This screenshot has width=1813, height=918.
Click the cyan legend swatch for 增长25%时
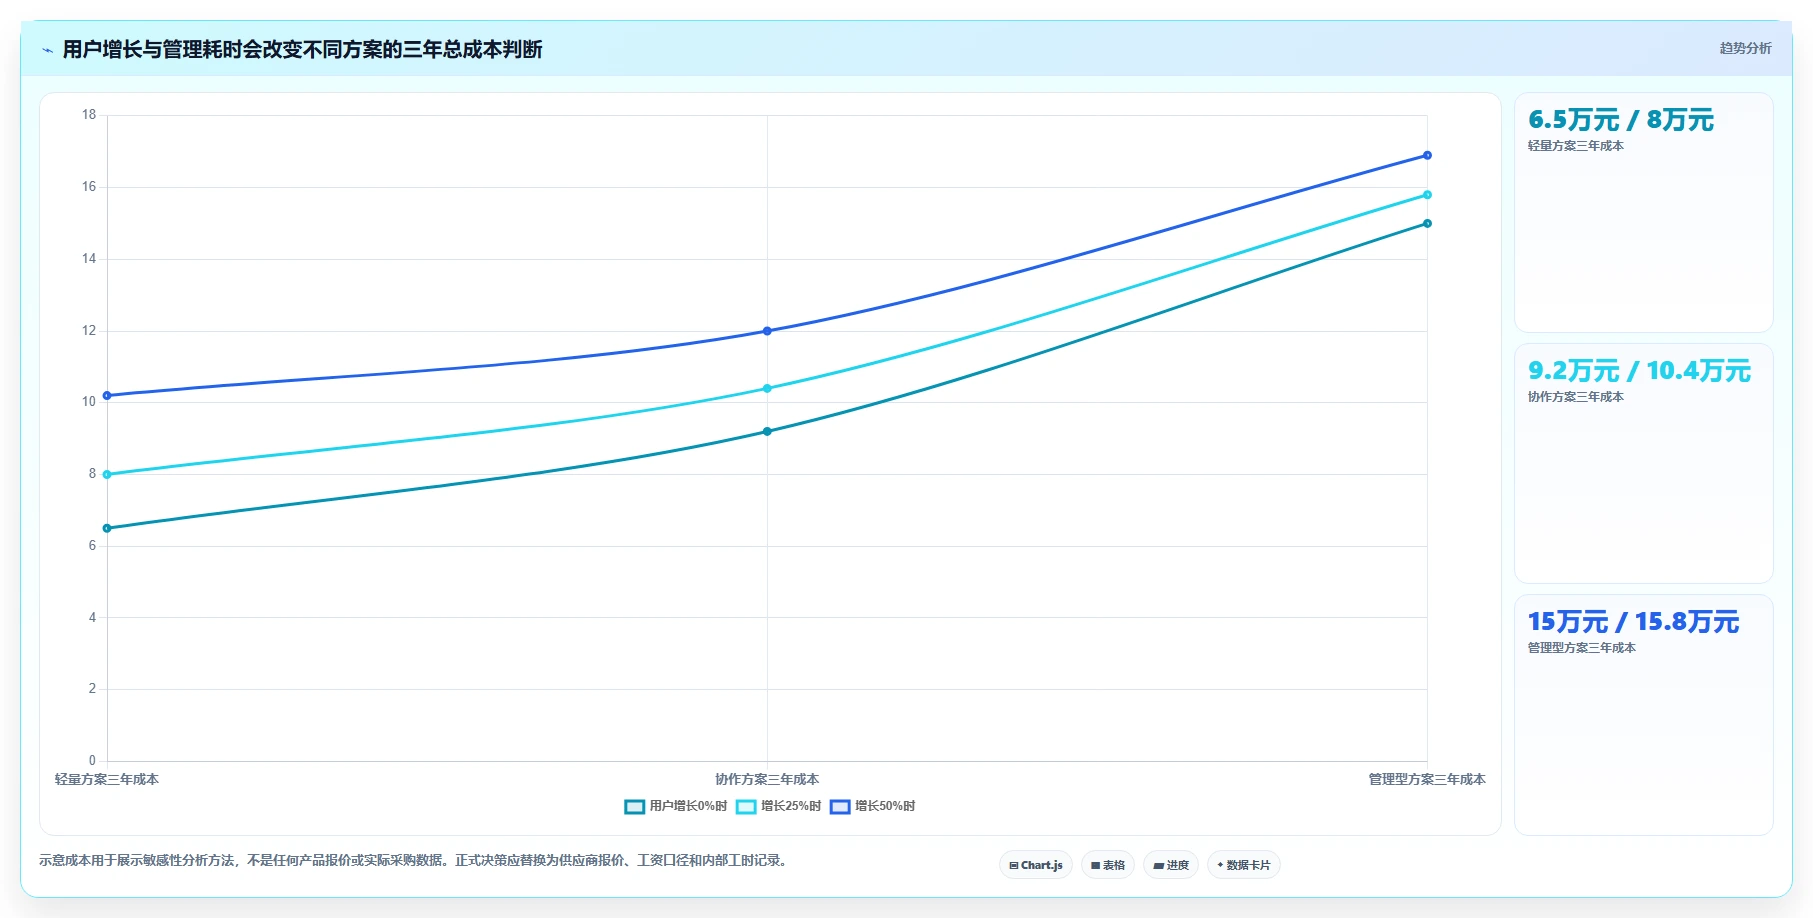[746, 806]
